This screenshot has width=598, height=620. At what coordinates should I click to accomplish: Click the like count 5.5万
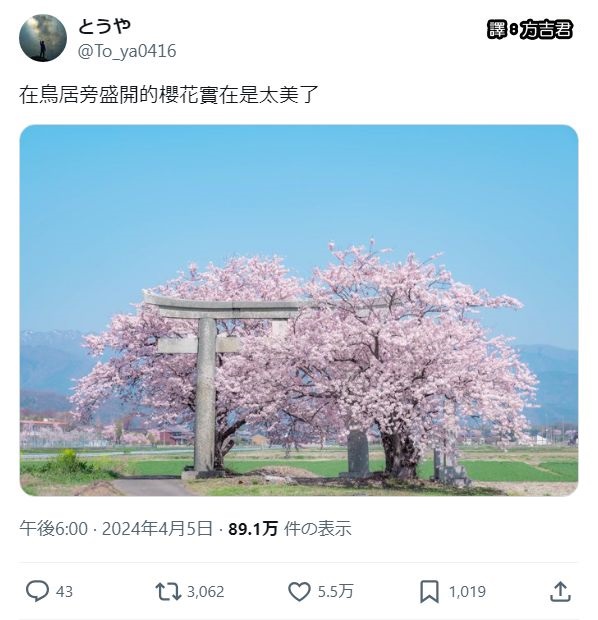[335, 592]
